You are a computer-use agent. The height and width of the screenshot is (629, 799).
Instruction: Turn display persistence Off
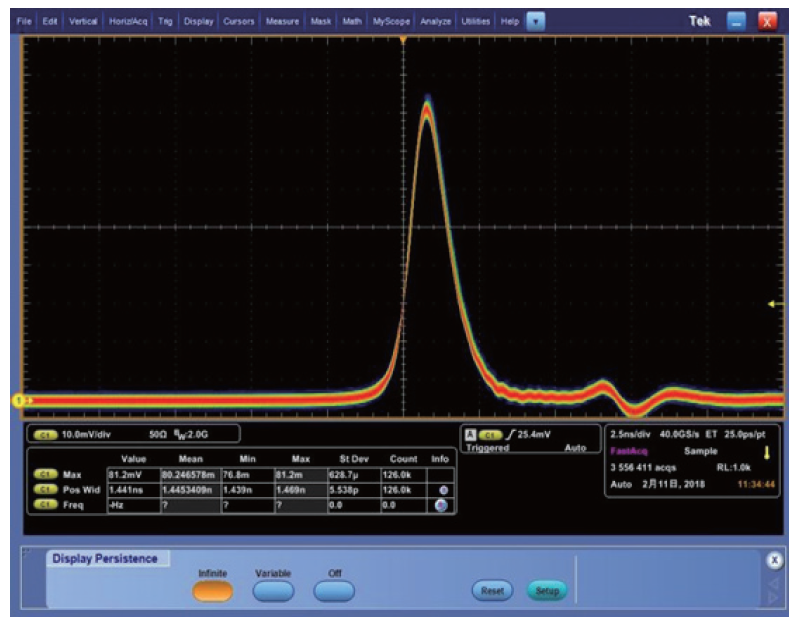coord(335,591)
